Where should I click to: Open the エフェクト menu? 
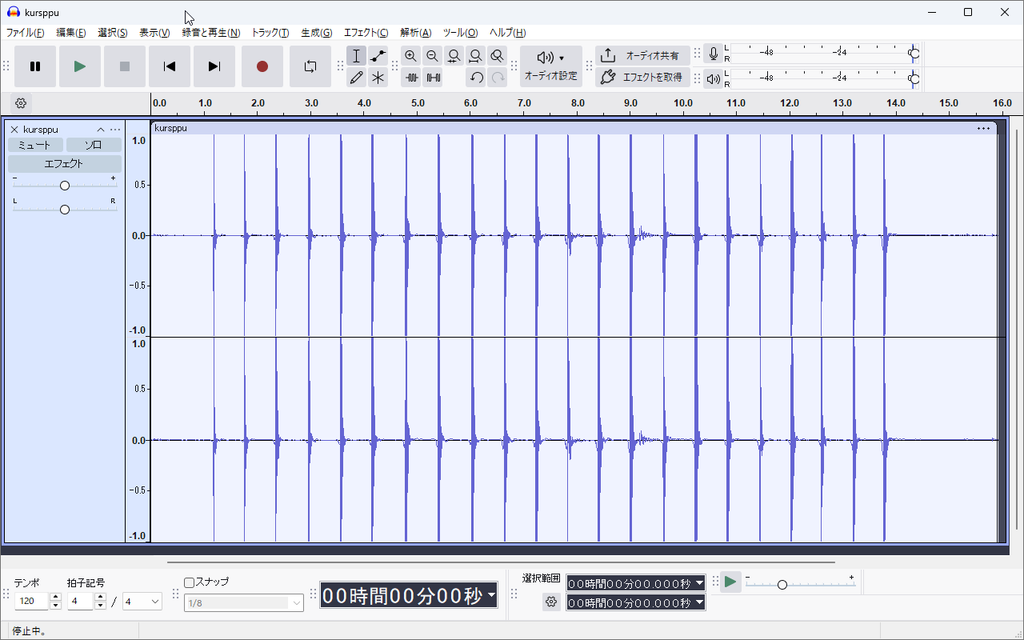(366, 33)
